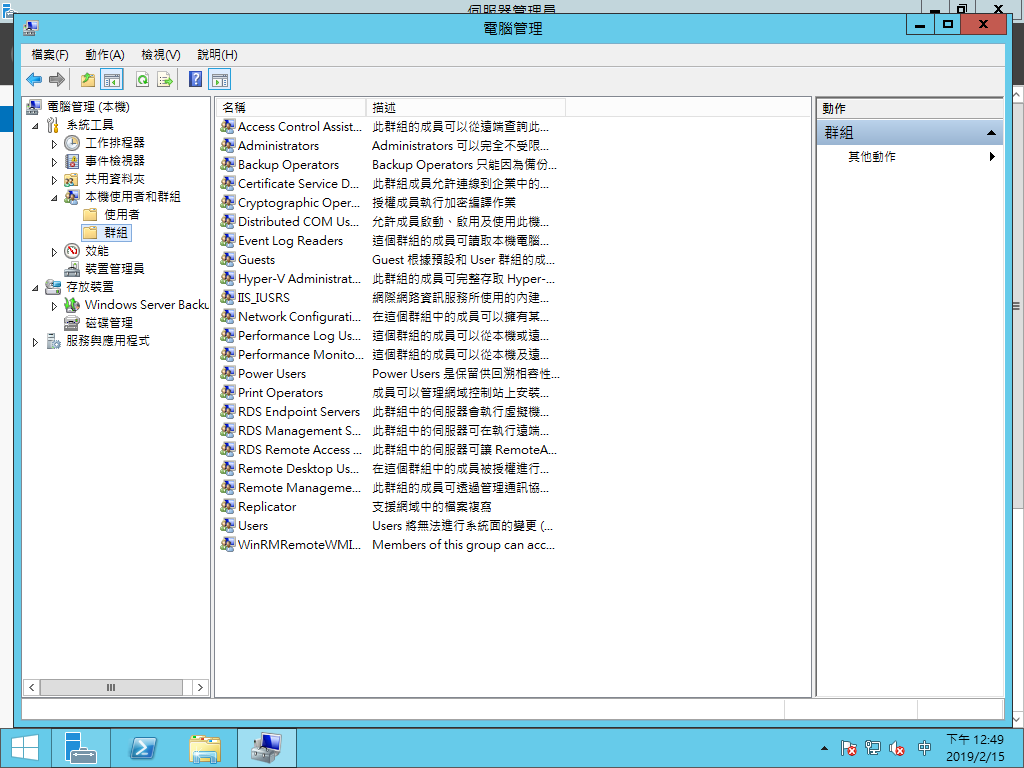Image resolution: width=1024 pixels, height=768 pixels.
Task: Collapse the 系統工具 tree node
Action: coord(35,125)
